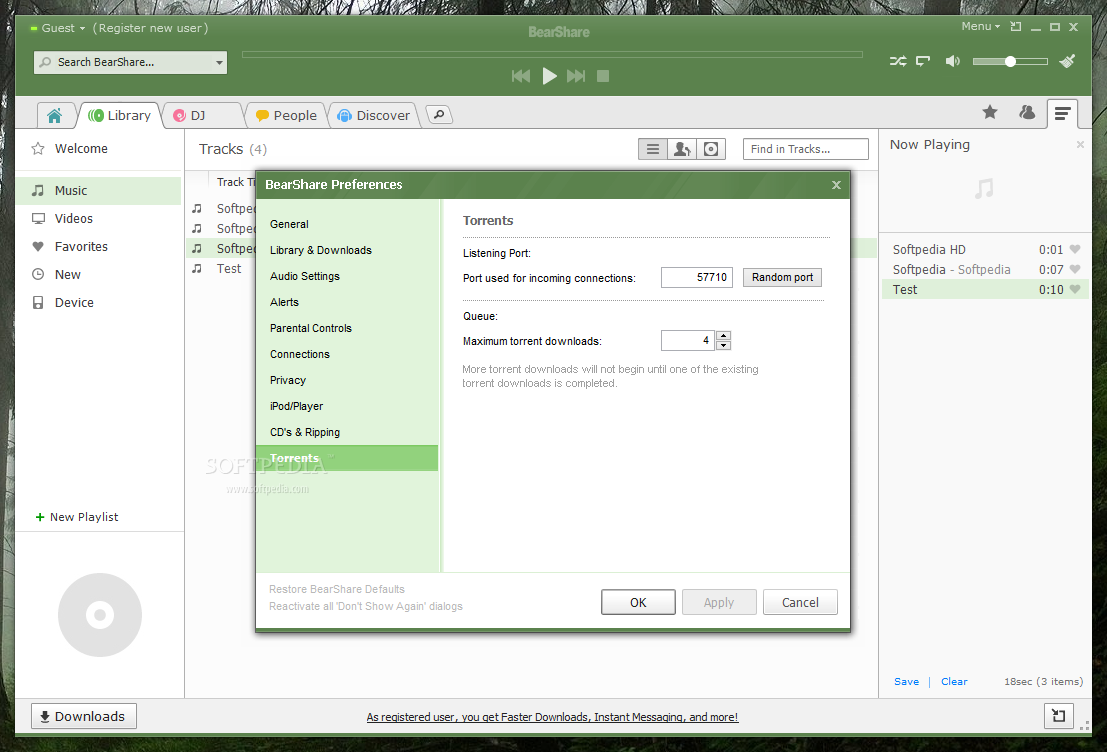The height and width of the screenshot is (752, 1107).
Task: Toggle the Now Playing list panel icon
Action: pos(1063,113)
